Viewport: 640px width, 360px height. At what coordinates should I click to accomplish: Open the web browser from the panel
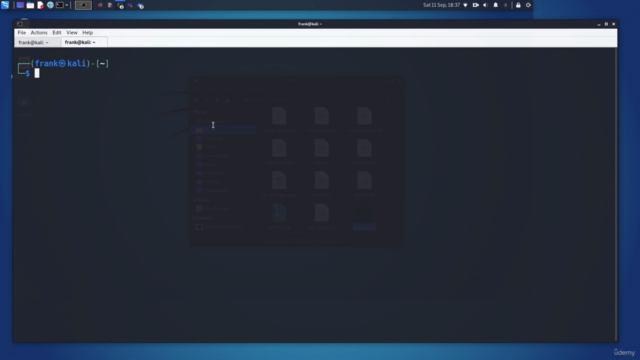click(50, 5)
